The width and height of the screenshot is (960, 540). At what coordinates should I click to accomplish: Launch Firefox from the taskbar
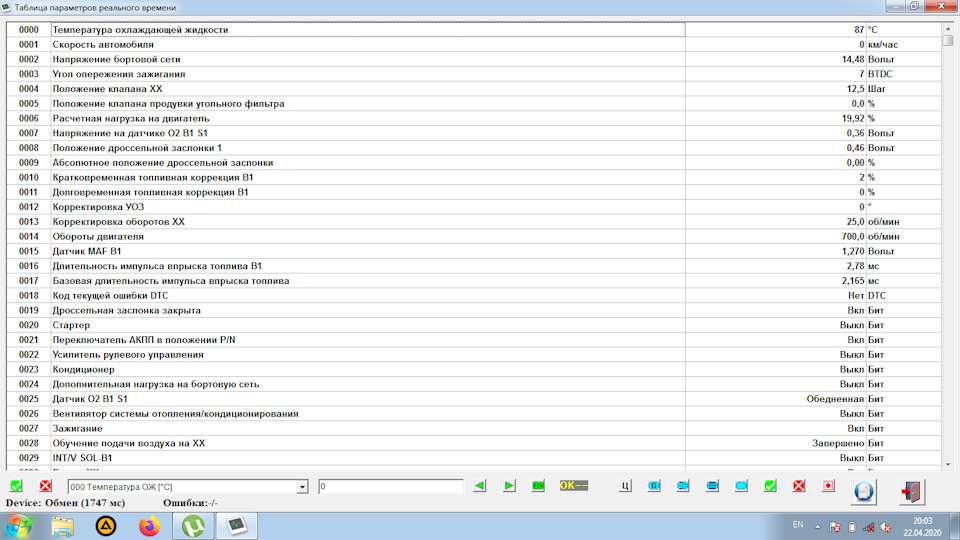149,527
